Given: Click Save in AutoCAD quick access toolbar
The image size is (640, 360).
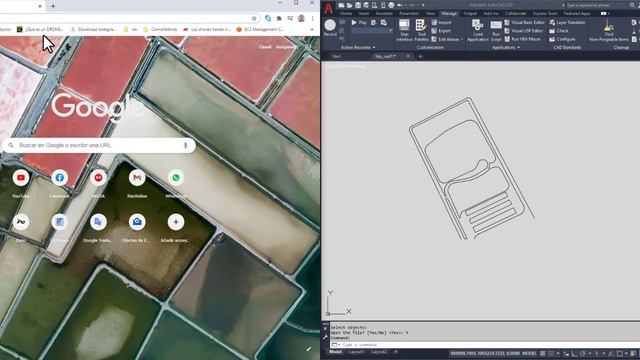Looking at the screenshot, I should pyautogui.click(x=358, y=5).
